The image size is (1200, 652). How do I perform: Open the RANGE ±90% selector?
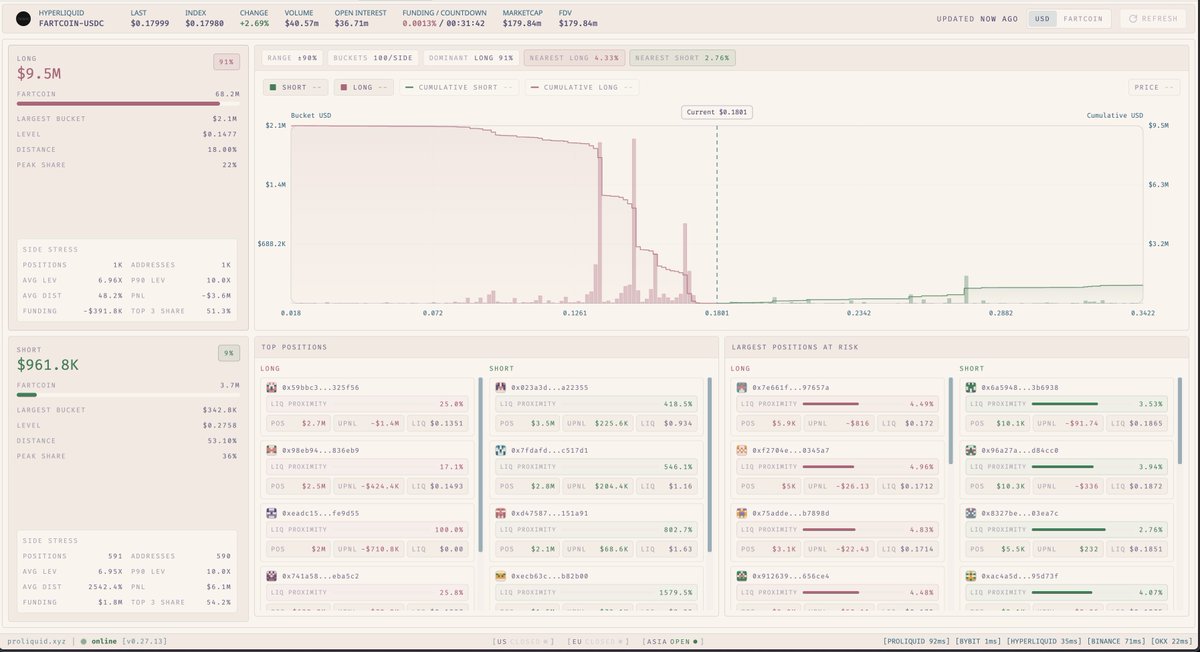[x=293, y=58]
